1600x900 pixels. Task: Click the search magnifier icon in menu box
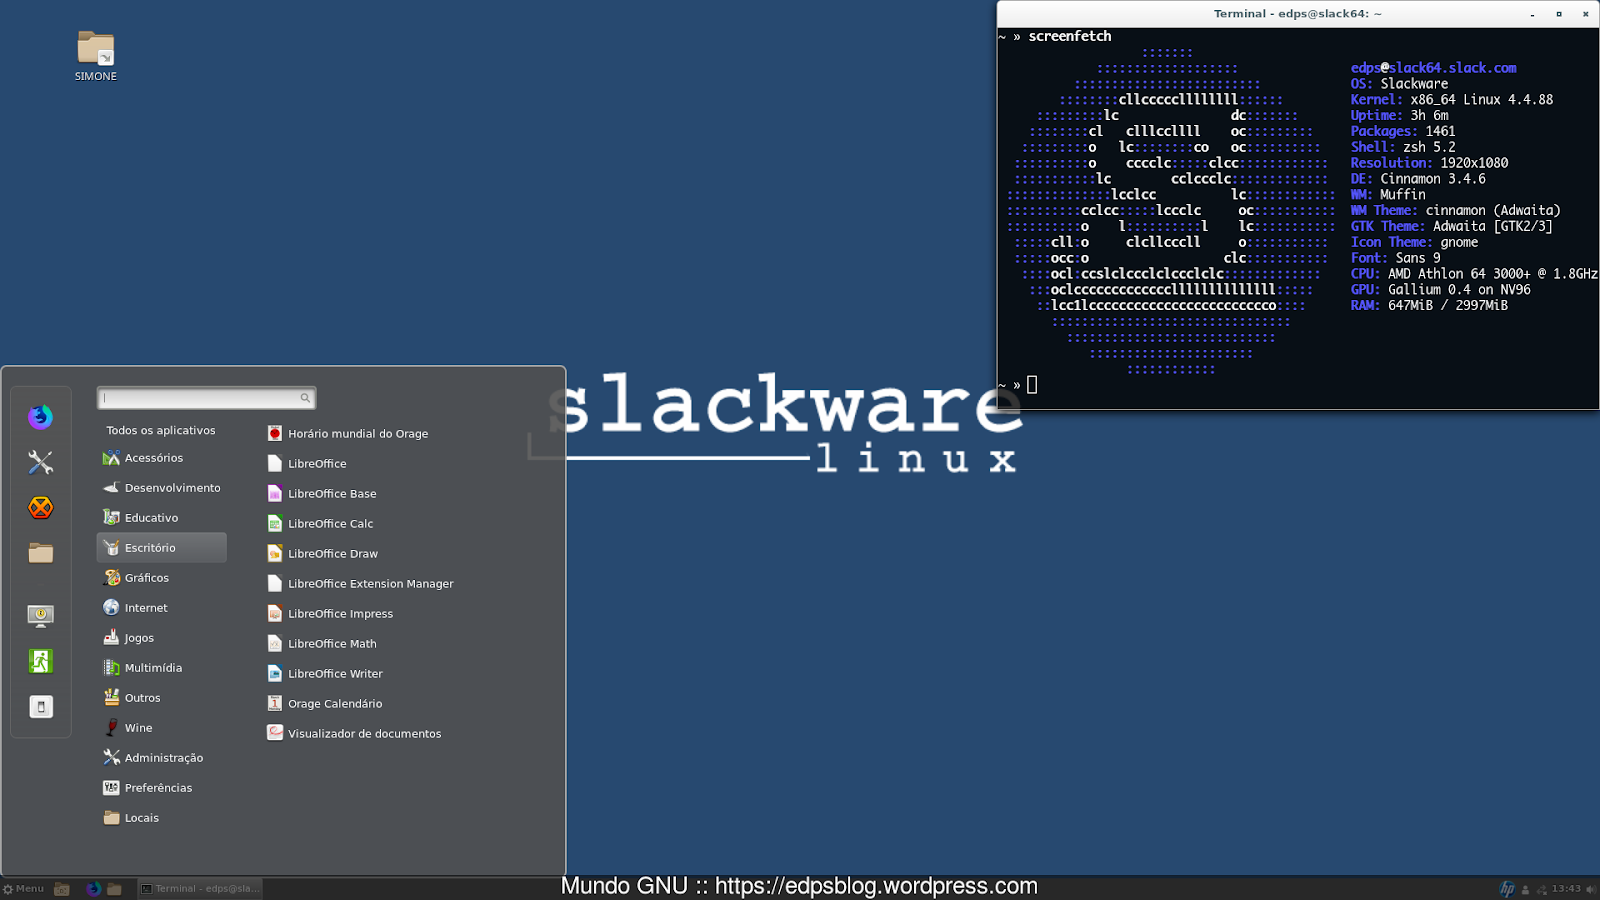pos(305,398)
